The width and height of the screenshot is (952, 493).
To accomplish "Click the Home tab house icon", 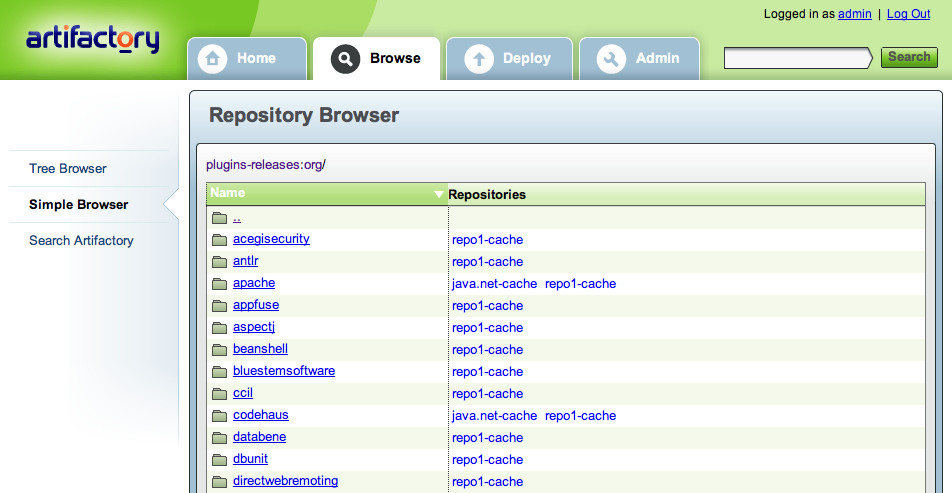I will point(212,59).
